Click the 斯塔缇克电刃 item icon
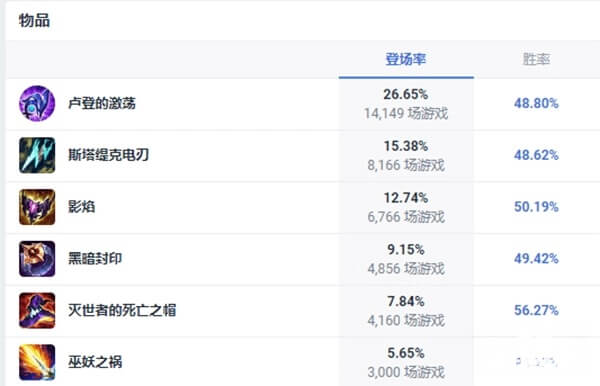This screenshot has width=600, height=386. (x=37, y=155)
